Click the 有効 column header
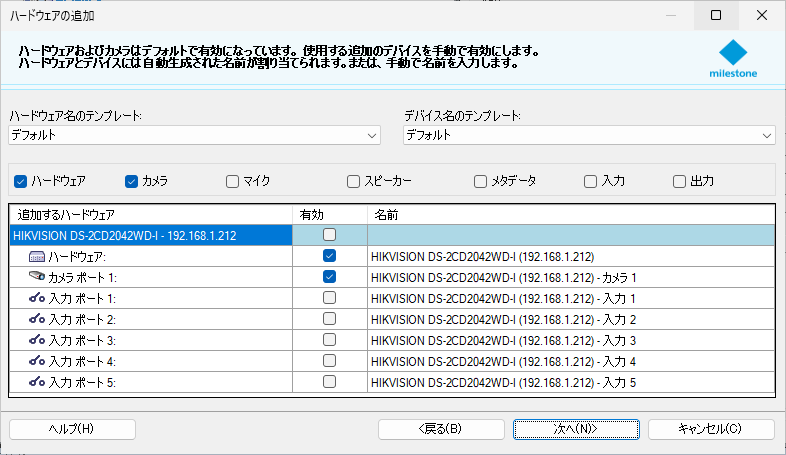Viewport: 786px width, 455px height. coord(330,215)
